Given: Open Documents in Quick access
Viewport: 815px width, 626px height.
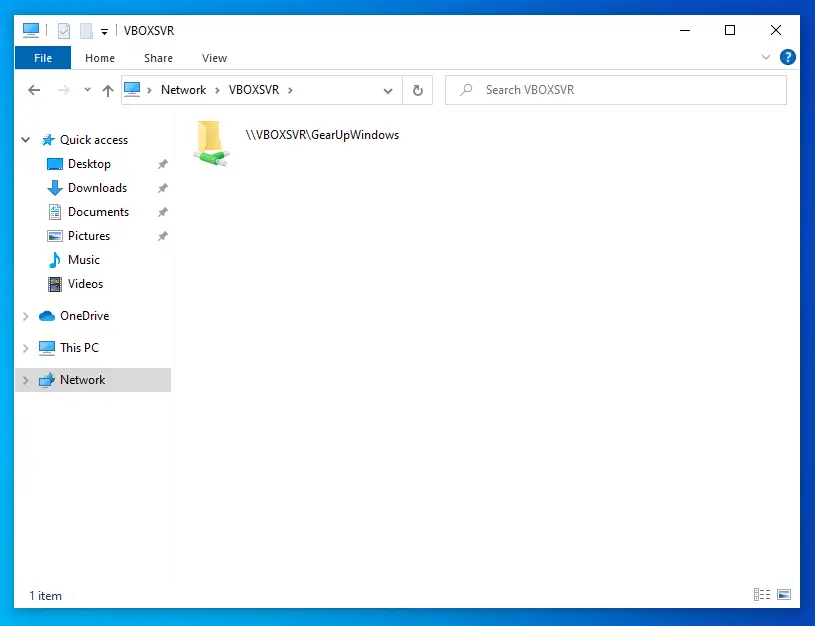Looking at the screenshot, I should click(x=98, y=212).
